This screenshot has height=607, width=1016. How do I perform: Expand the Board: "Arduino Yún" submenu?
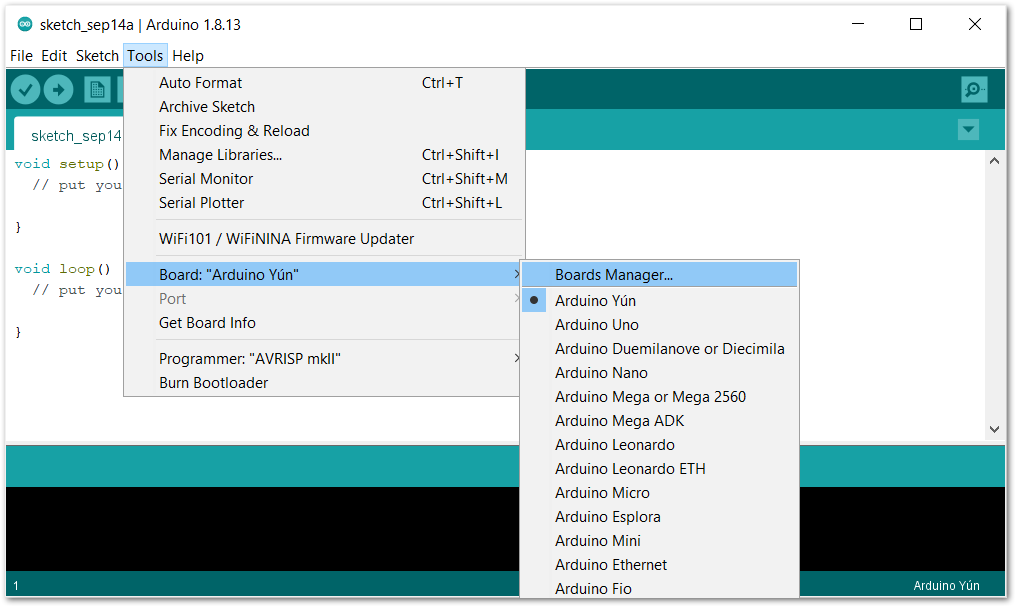point(323,275)
